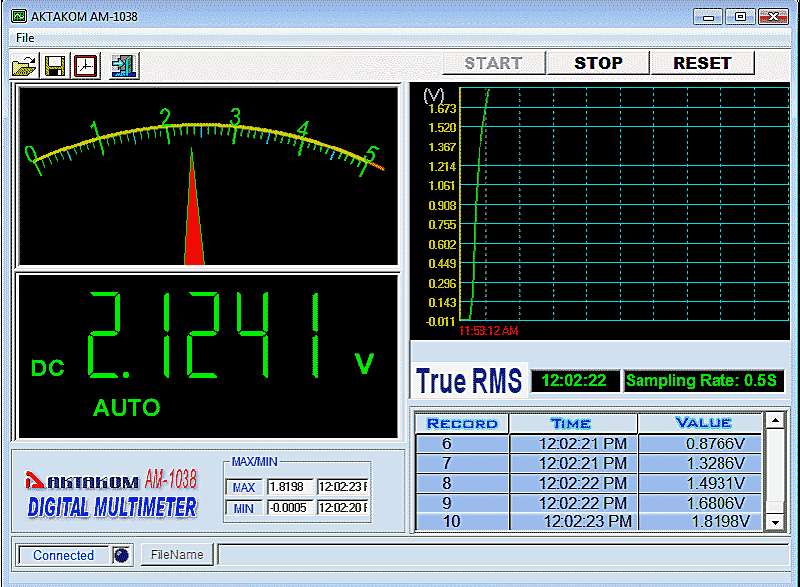Select record row 6 number cell
The image size is (800, 587).
click(x=462, y=444)
